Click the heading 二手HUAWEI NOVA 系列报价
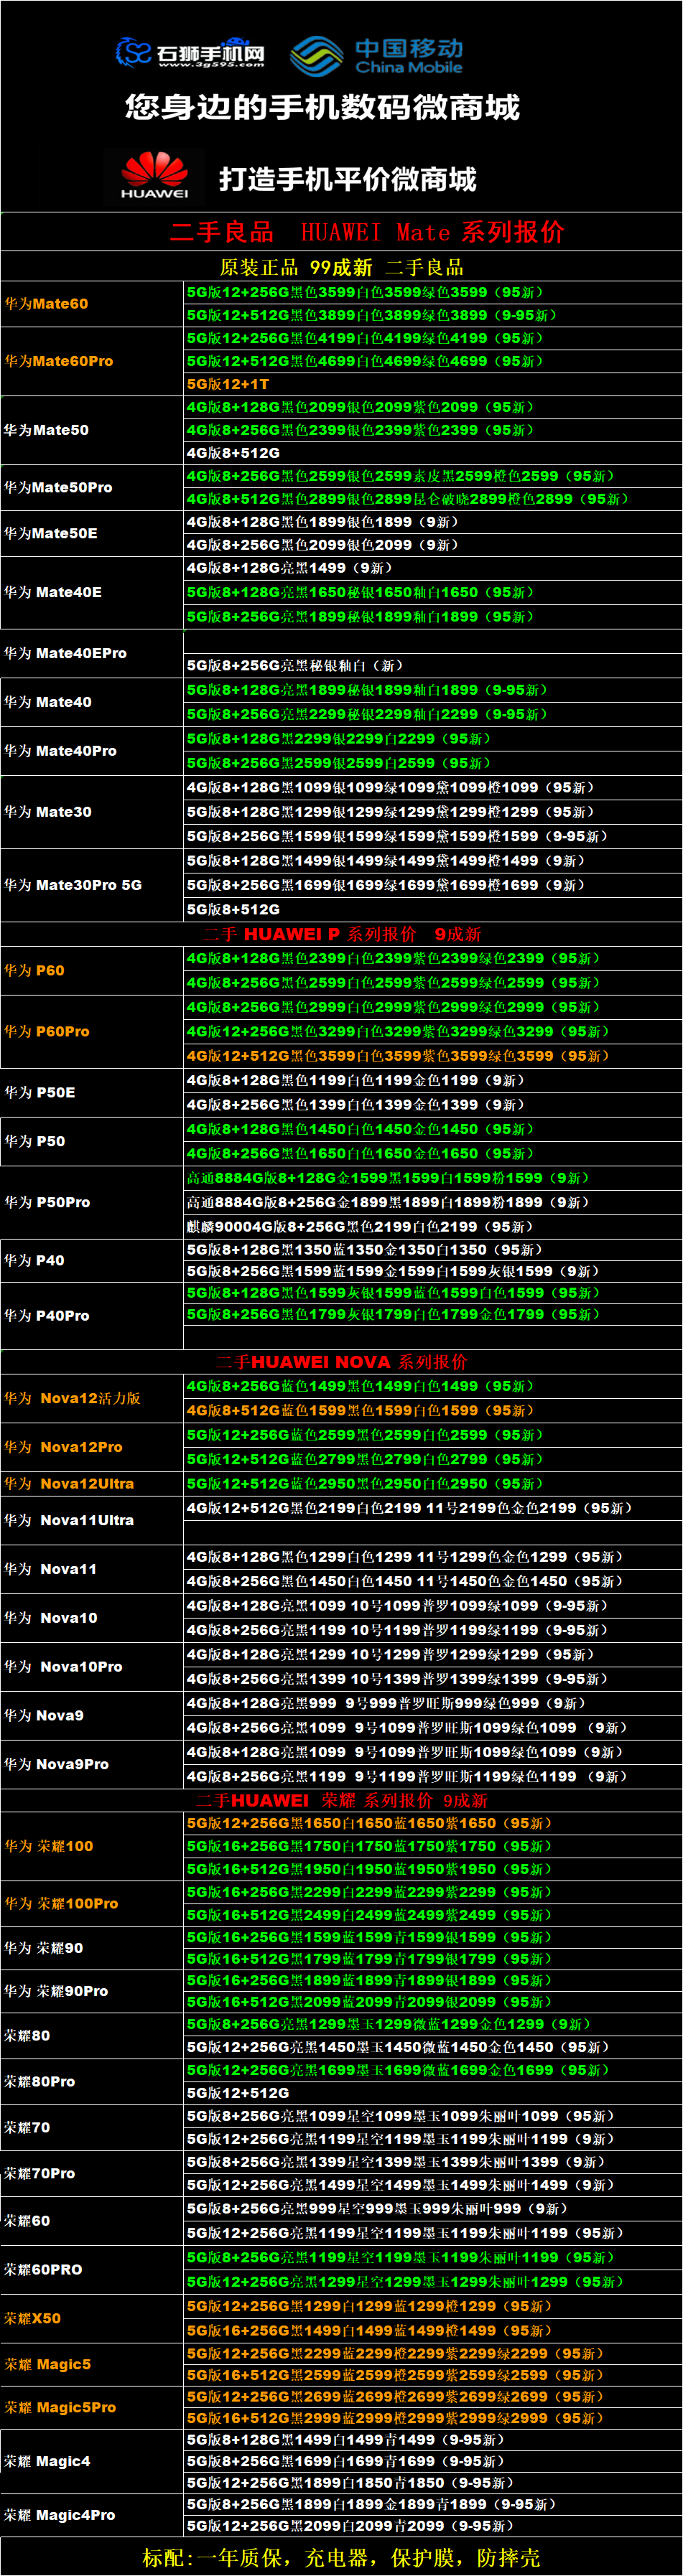The image size is (683, 2576). pos(342,1362)
